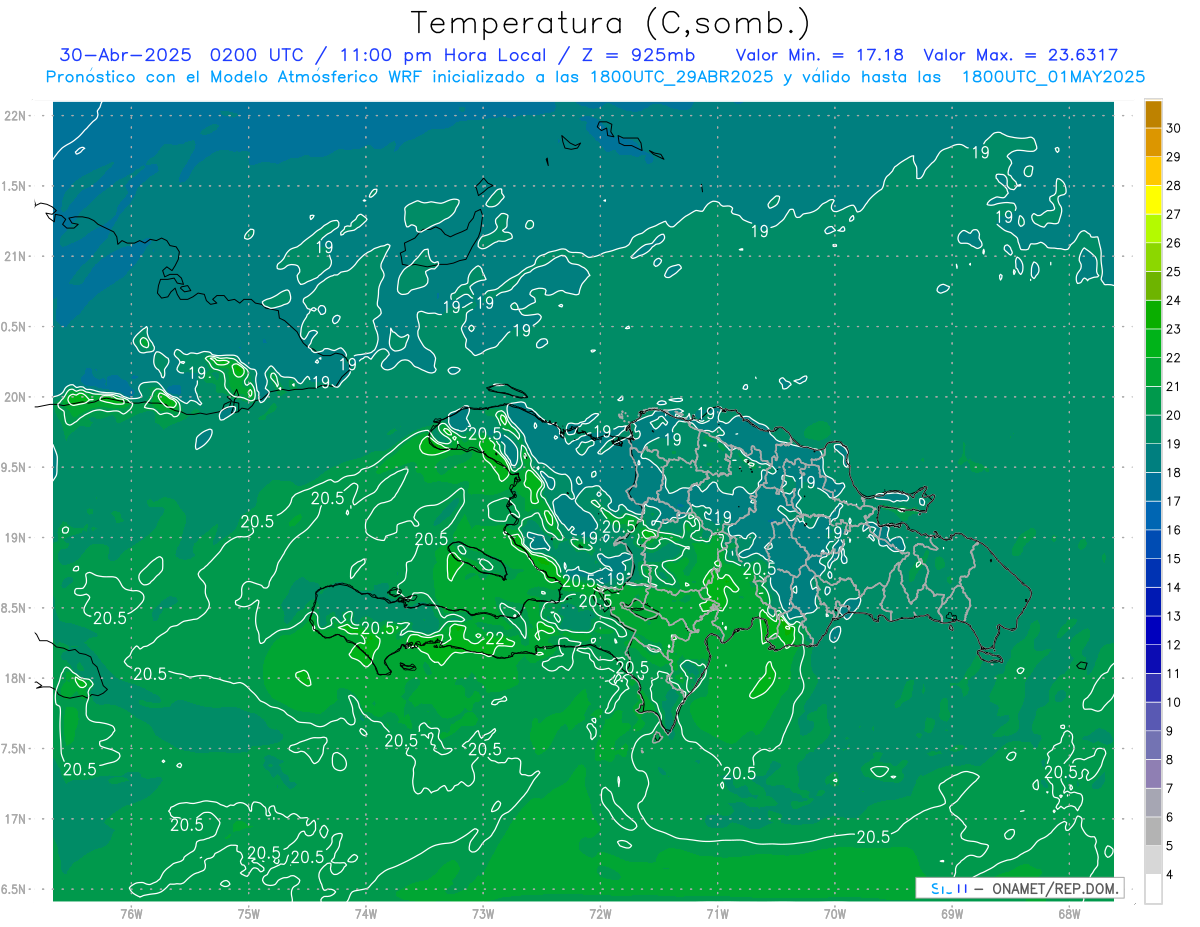1200x927 pixels.
Task: Click the '68W' longitude axis label
Action: coord(1069,914)
